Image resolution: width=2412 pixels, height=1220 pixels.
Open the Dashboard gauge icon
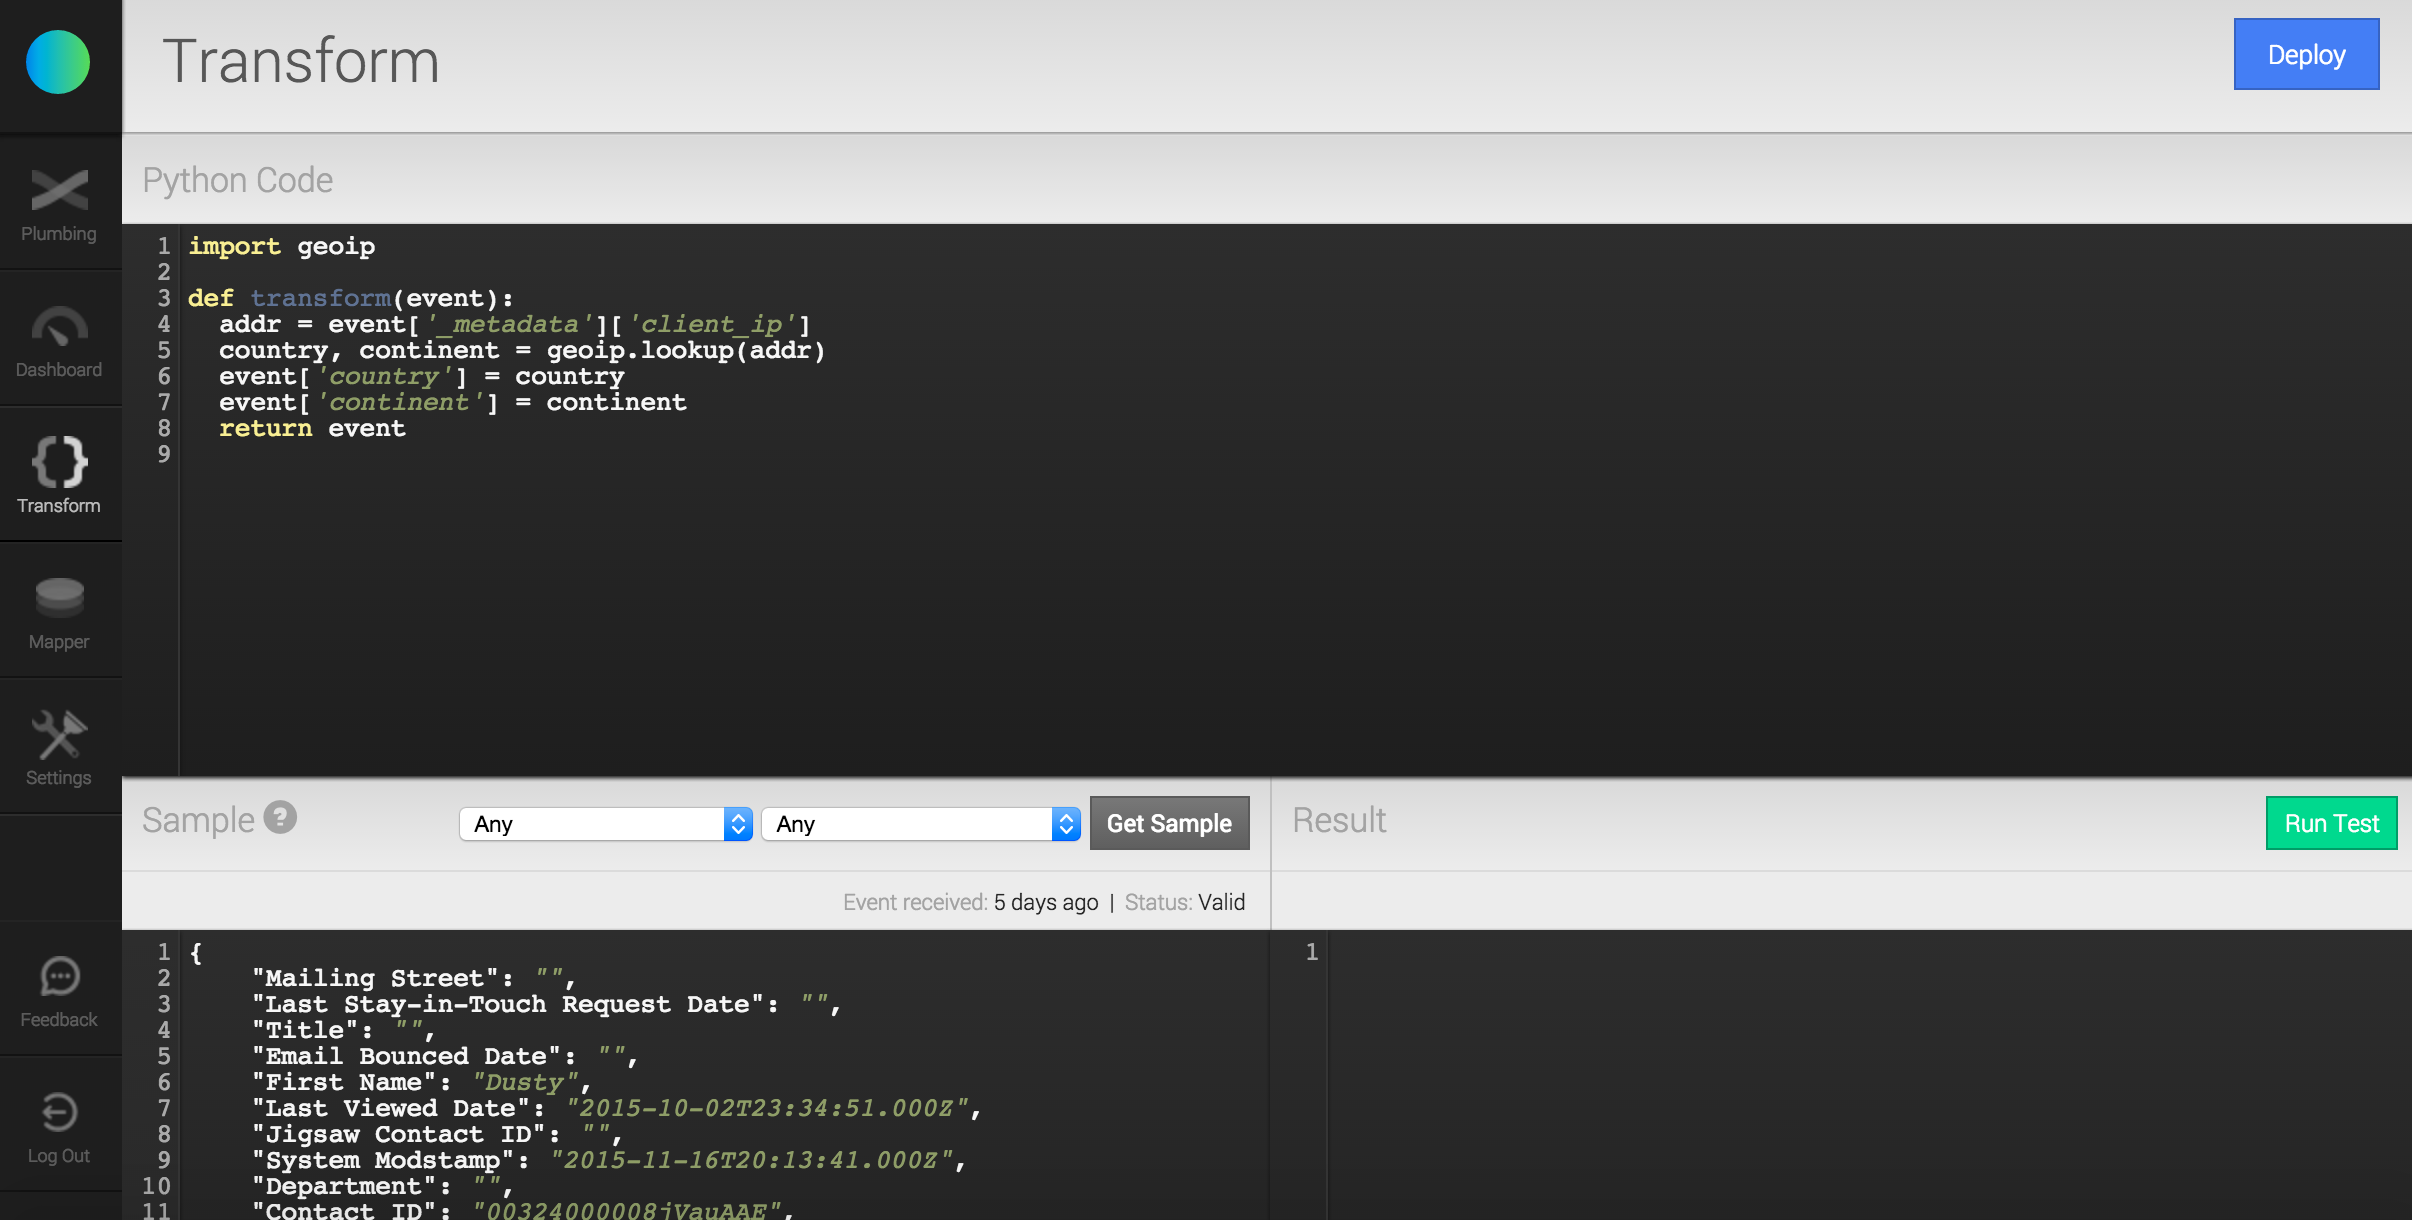pos(59,327)
